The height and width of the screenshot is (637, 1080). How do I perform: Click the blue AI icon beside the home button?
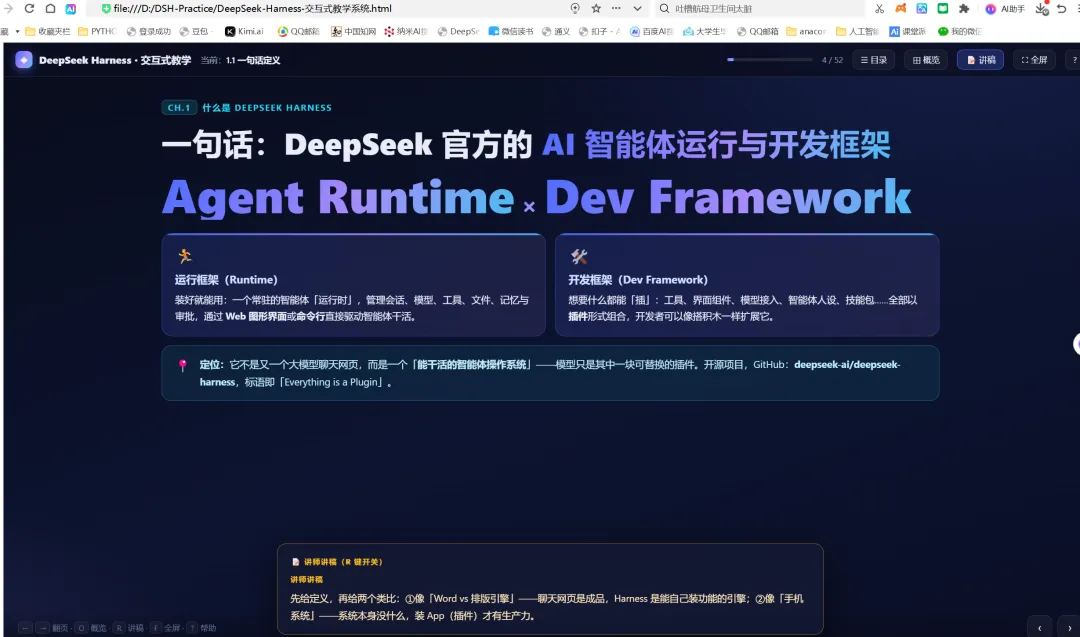tap(70, 9)
